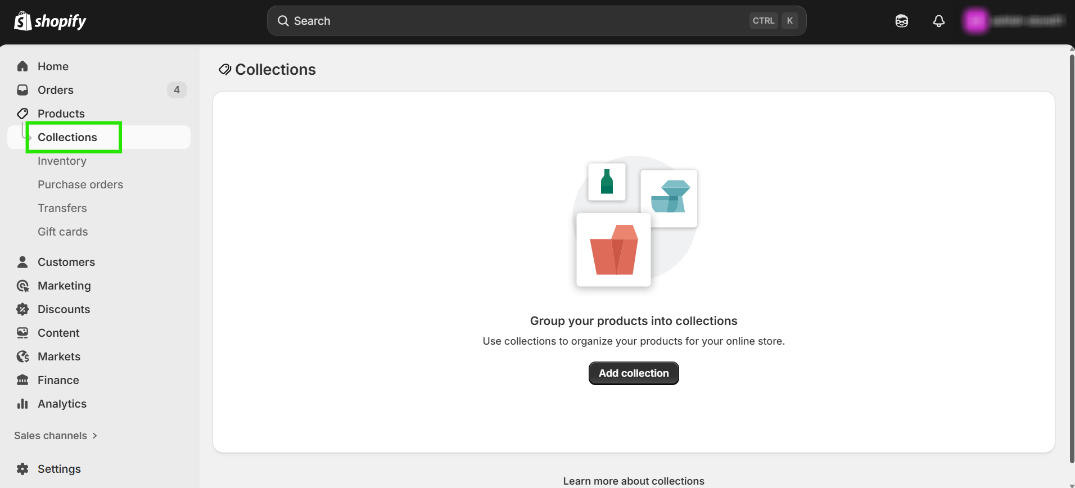This screenshot has height=488, width=1075.
Task: Open the Inventory submenu item
Action: (x=62, y=161)
